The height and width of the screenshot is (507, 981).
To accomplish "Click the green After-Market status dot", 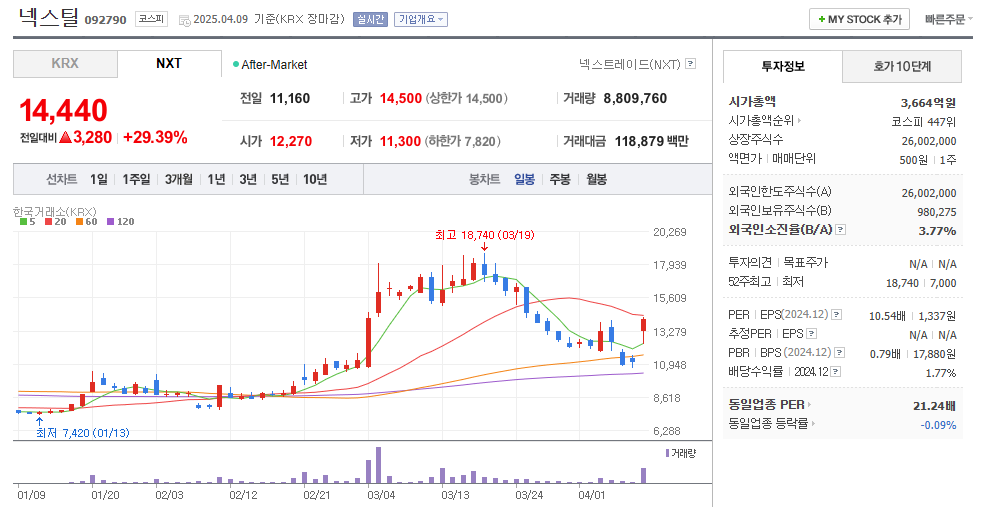I will [236, 64].
